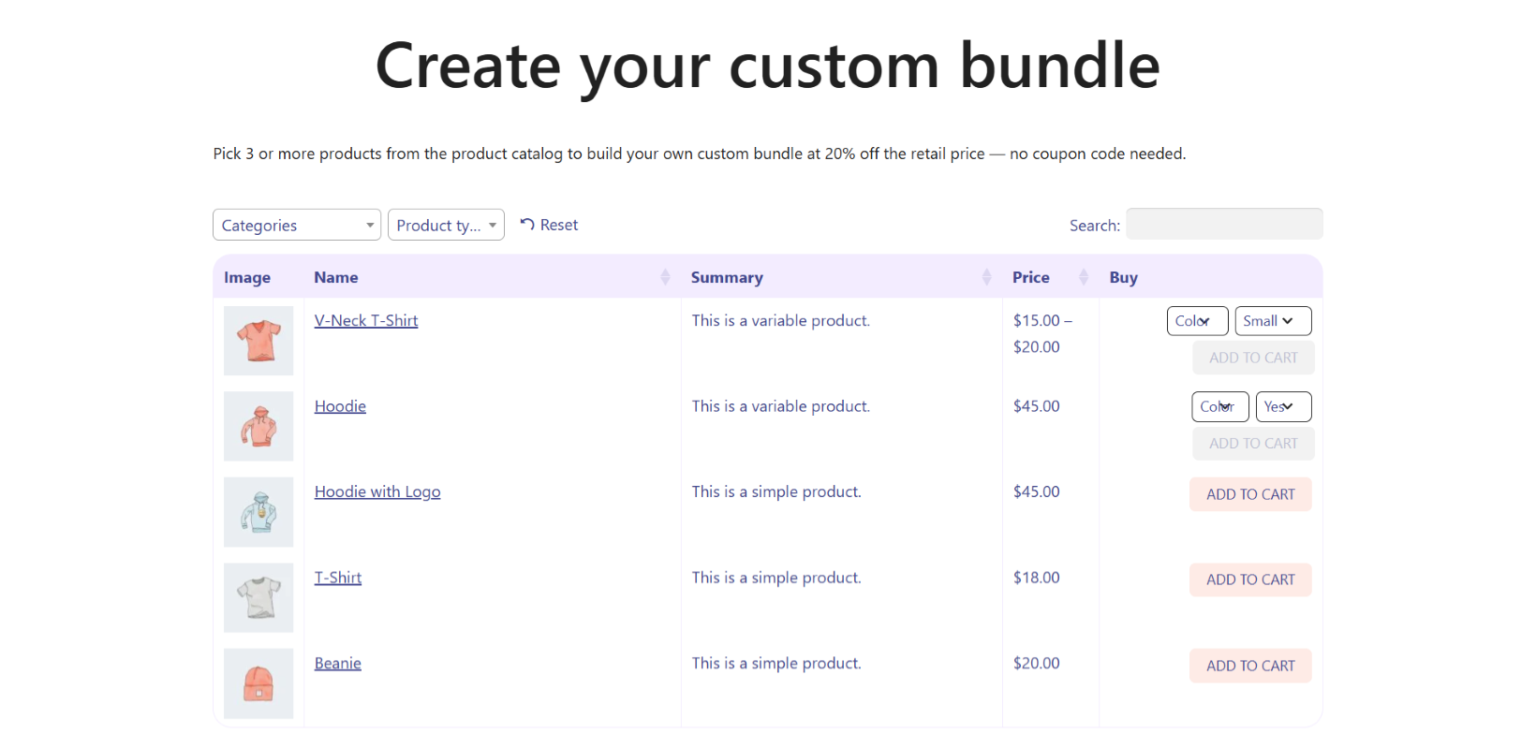The image size is (1536, 733).
Task: Open the Categories filter dropdown
Action: [x=296, y=224]
